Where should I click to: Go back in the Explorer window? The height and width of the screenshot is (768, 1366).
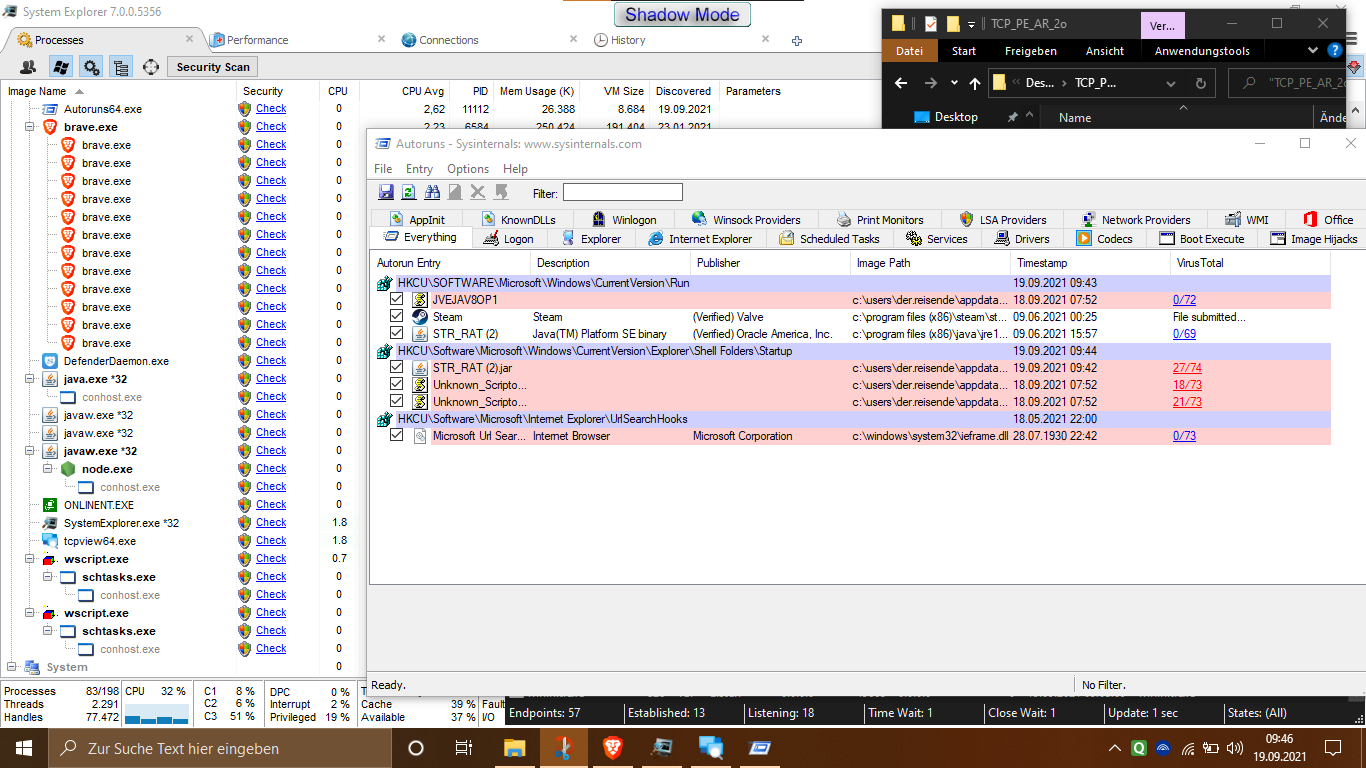[903, 83]
